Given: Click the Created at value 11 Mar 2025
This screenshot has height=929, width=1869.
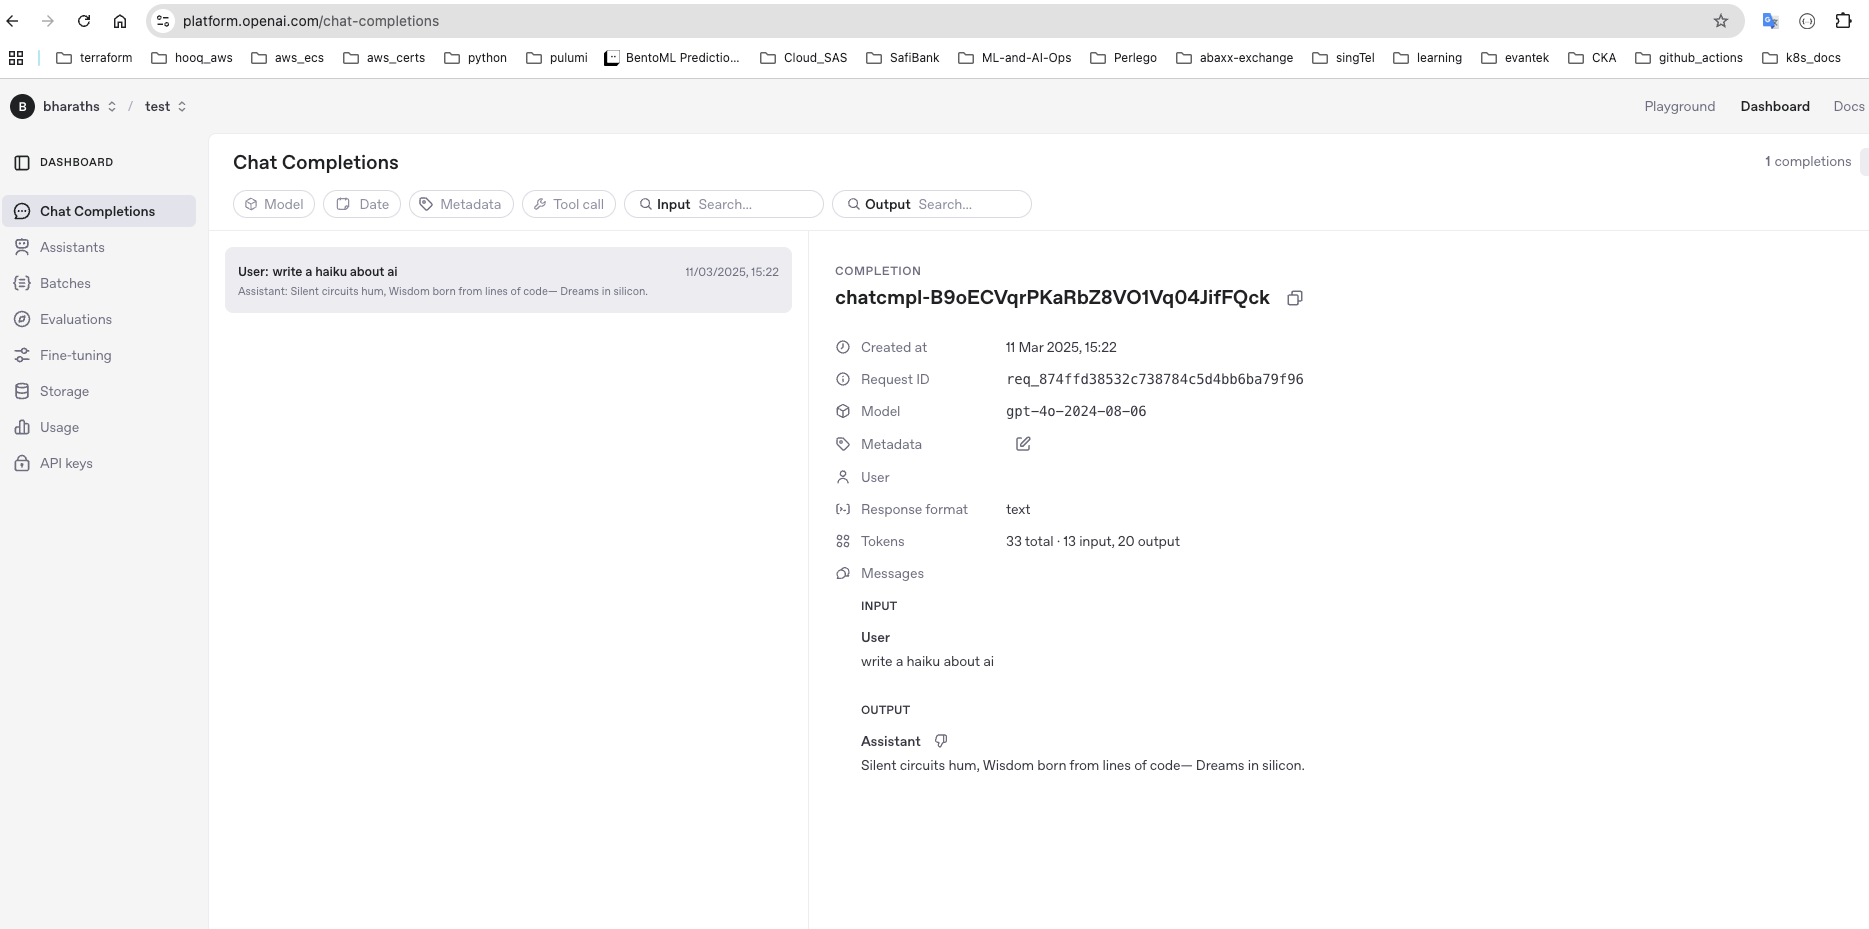Looking at the screenshot, I should 1061,347.
